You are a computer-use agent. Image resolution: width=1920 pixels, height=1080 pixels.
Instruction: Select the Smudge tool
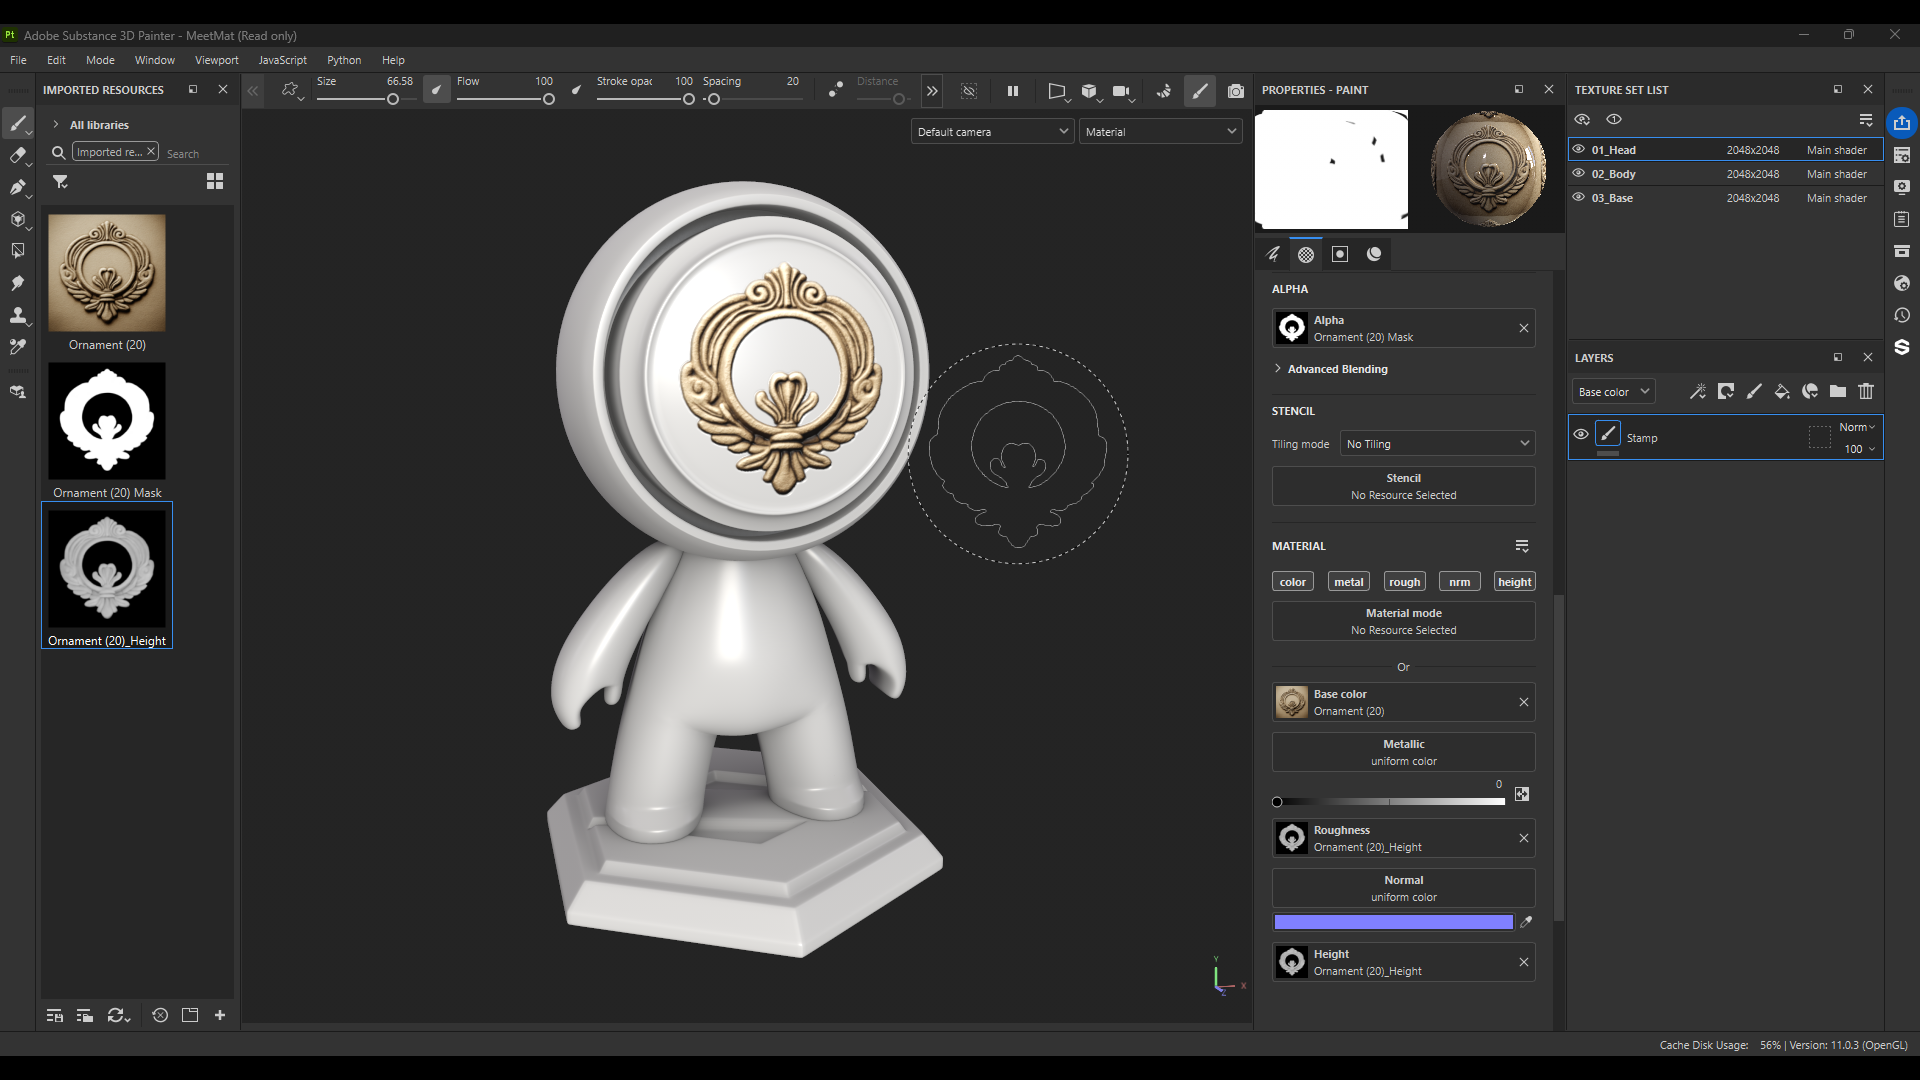[17, 283]
